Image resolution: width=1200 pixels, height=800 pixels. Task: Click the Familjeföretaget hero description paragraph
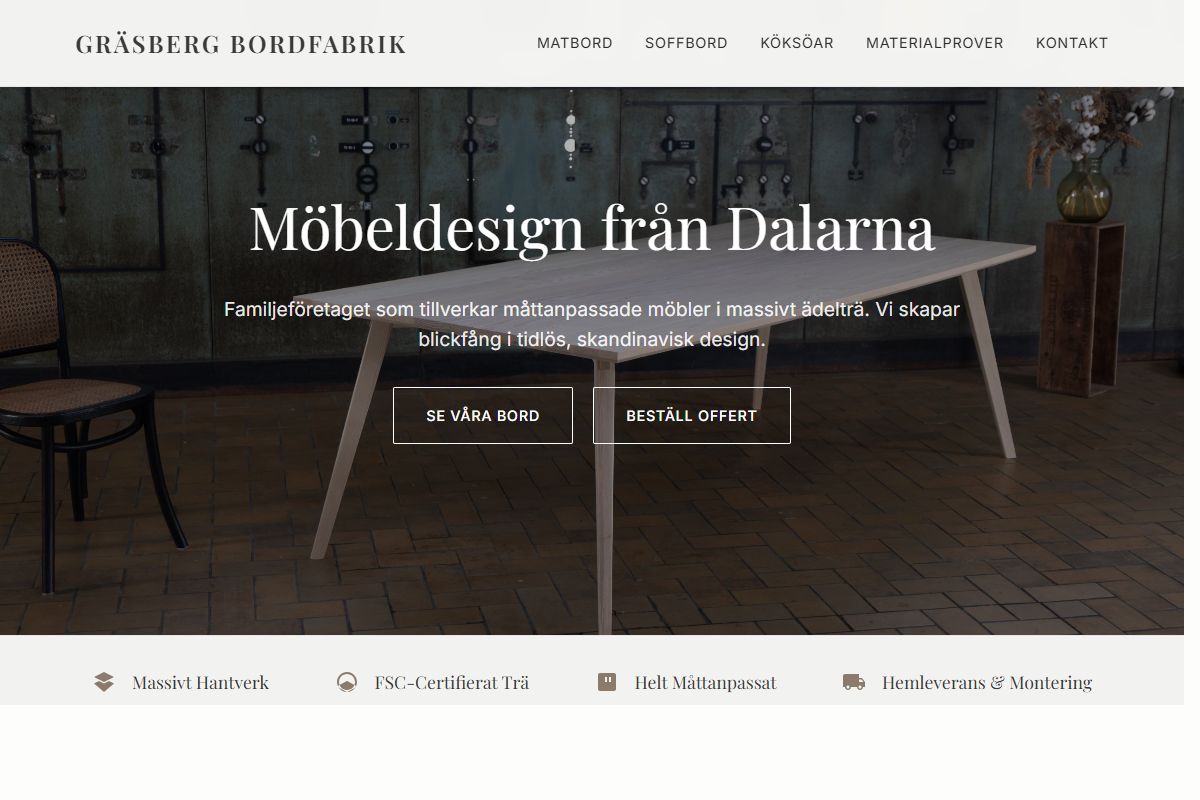pyautogui.click(x=592, y=324)
